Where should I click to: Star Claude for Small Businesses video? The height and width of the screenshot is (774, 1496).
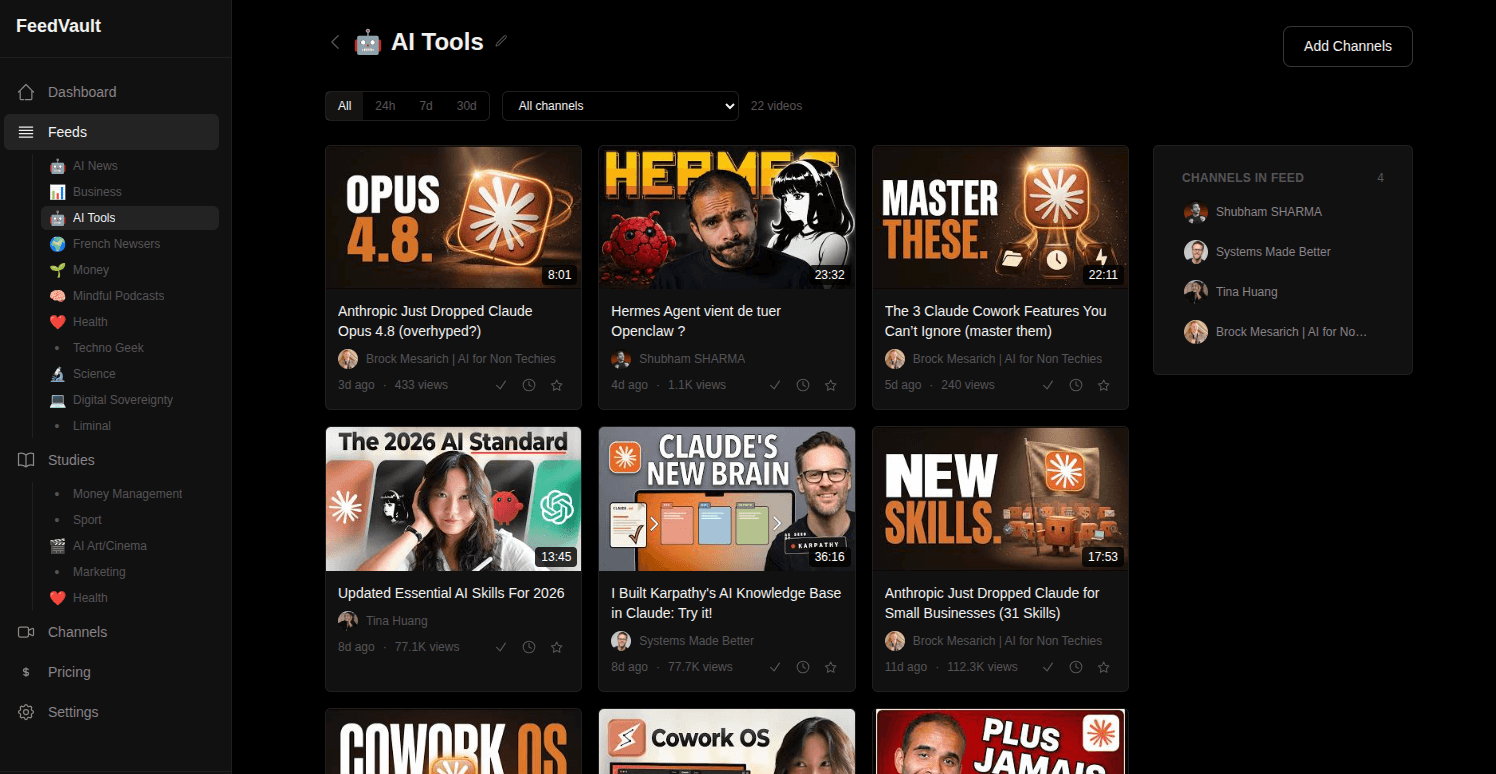coord(1104,667)
